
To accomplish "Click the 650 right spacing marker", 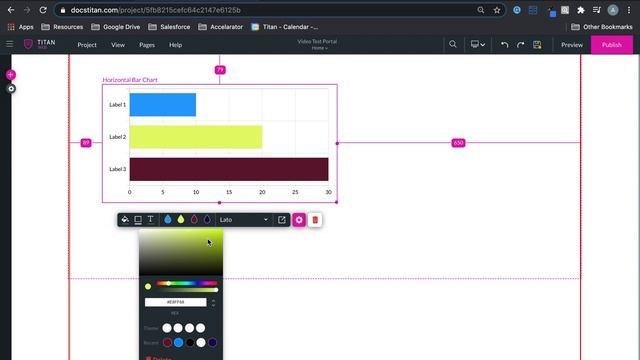I will pyautogui.click(x=458, y=143).
